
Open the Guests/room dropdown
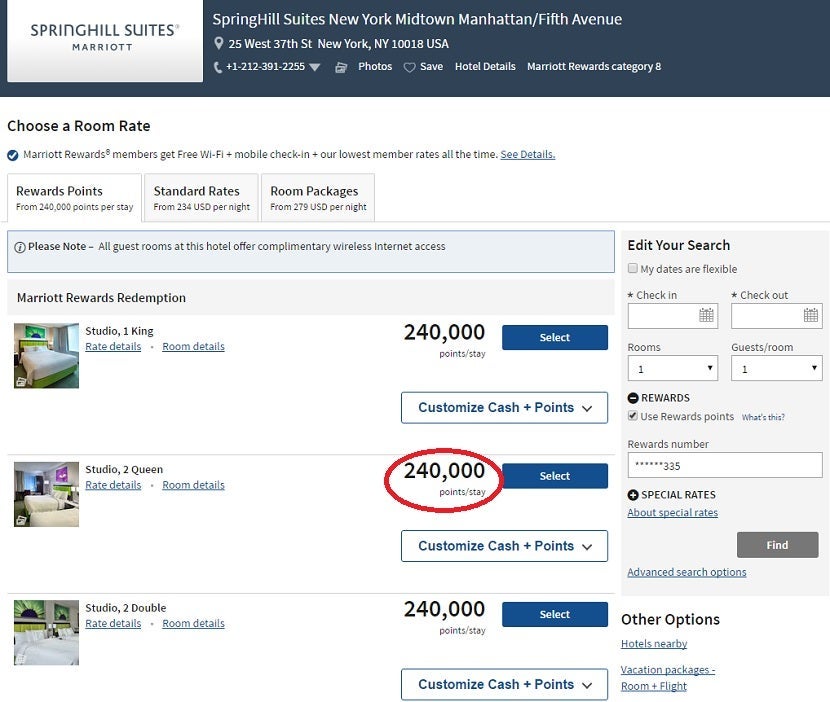[777, 368]
